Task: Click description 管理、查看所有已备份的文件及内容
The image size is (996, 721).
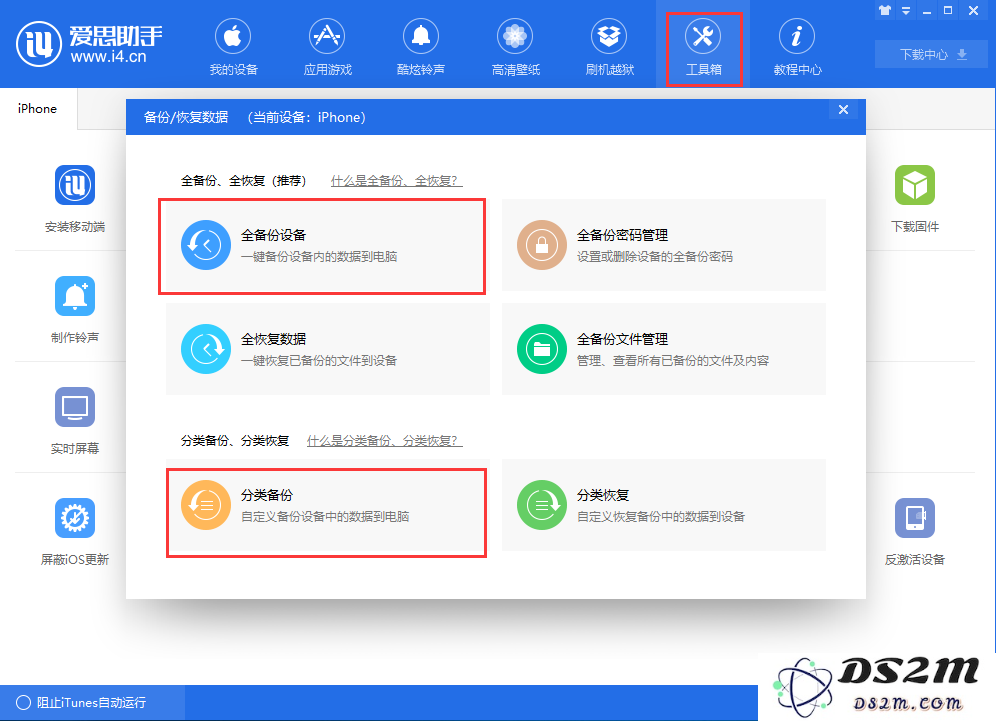Action: (673, 361)
